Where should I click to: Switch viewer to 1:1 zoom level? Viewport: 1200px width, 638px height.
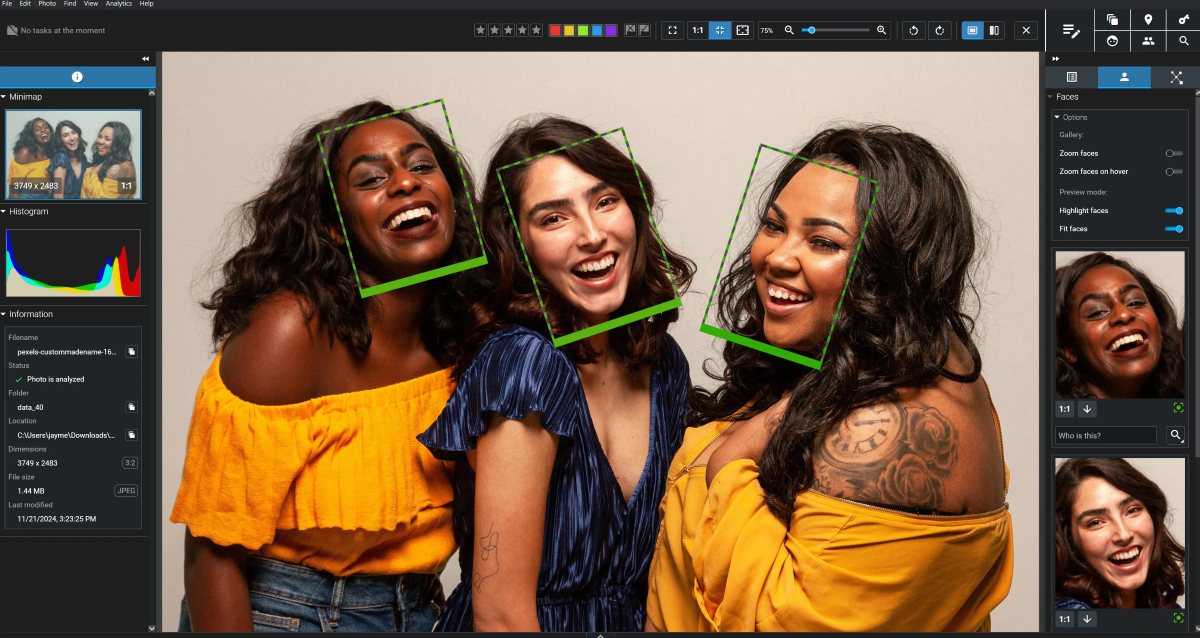coord(698,30)
